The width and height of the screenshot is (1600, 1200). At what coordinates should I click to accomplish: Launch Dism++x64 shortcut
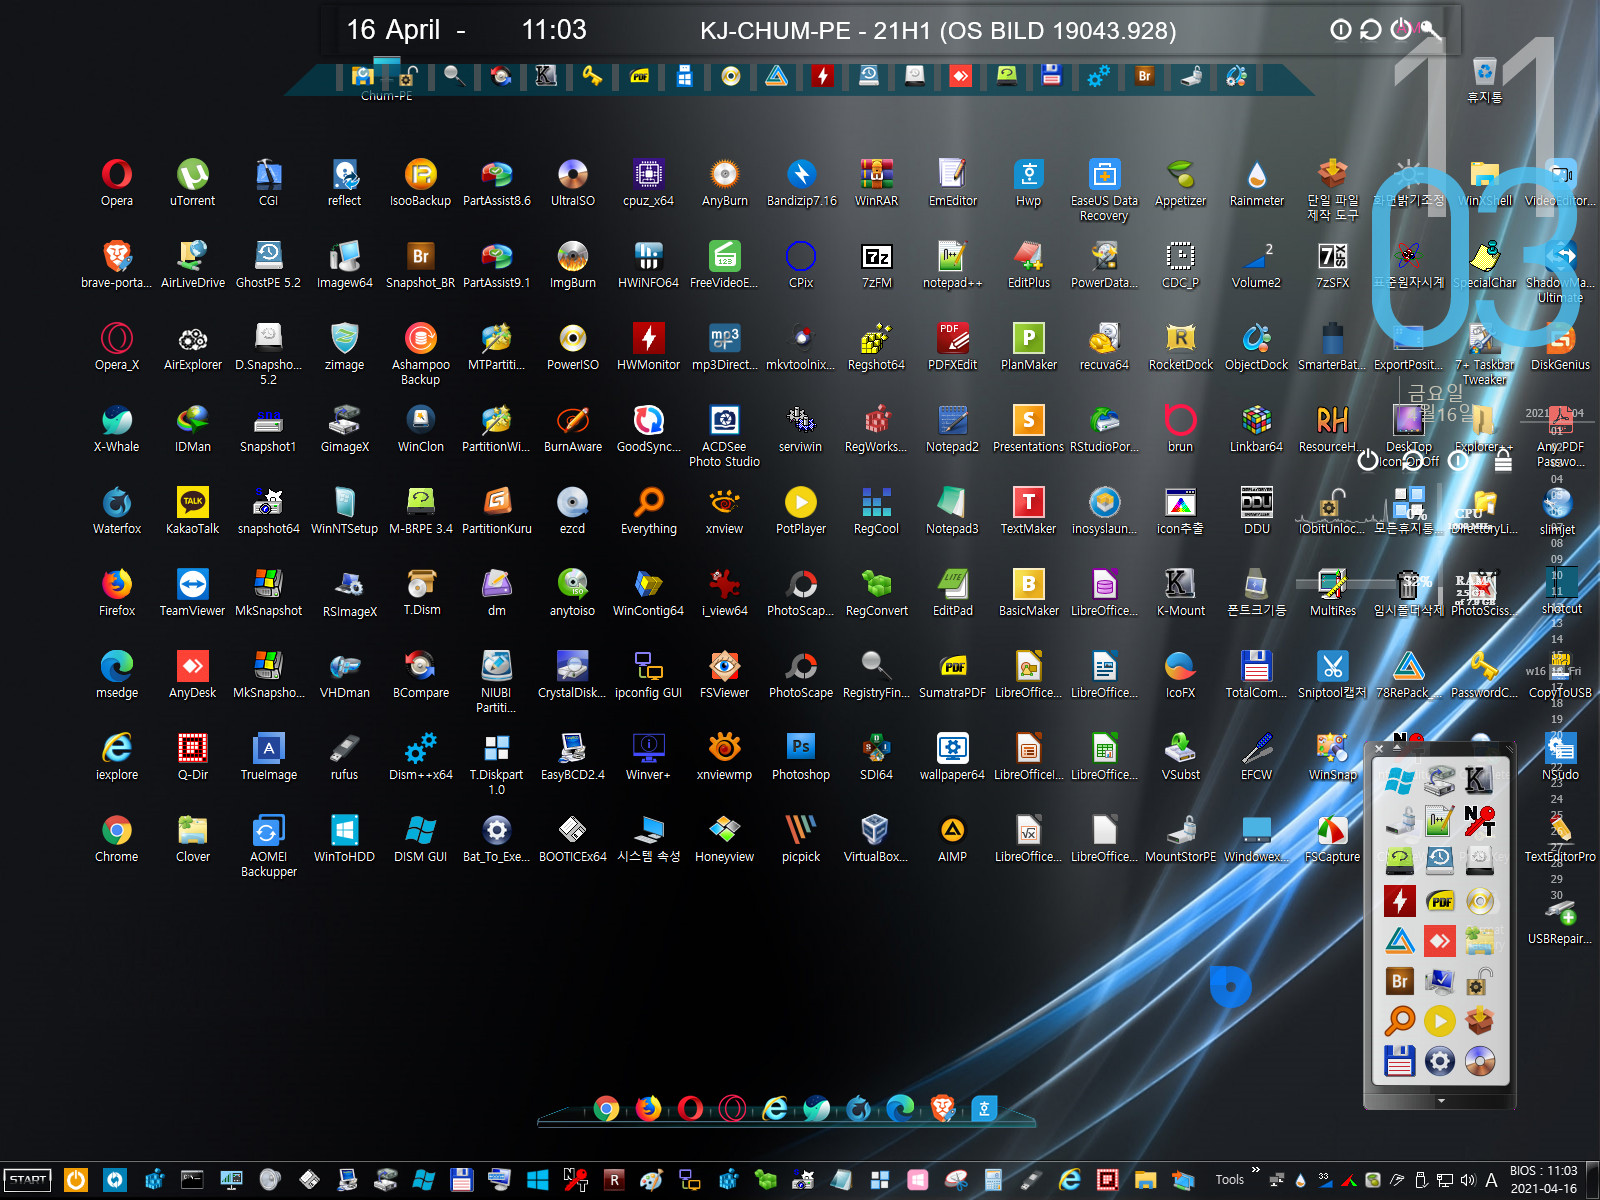(421, 756)
